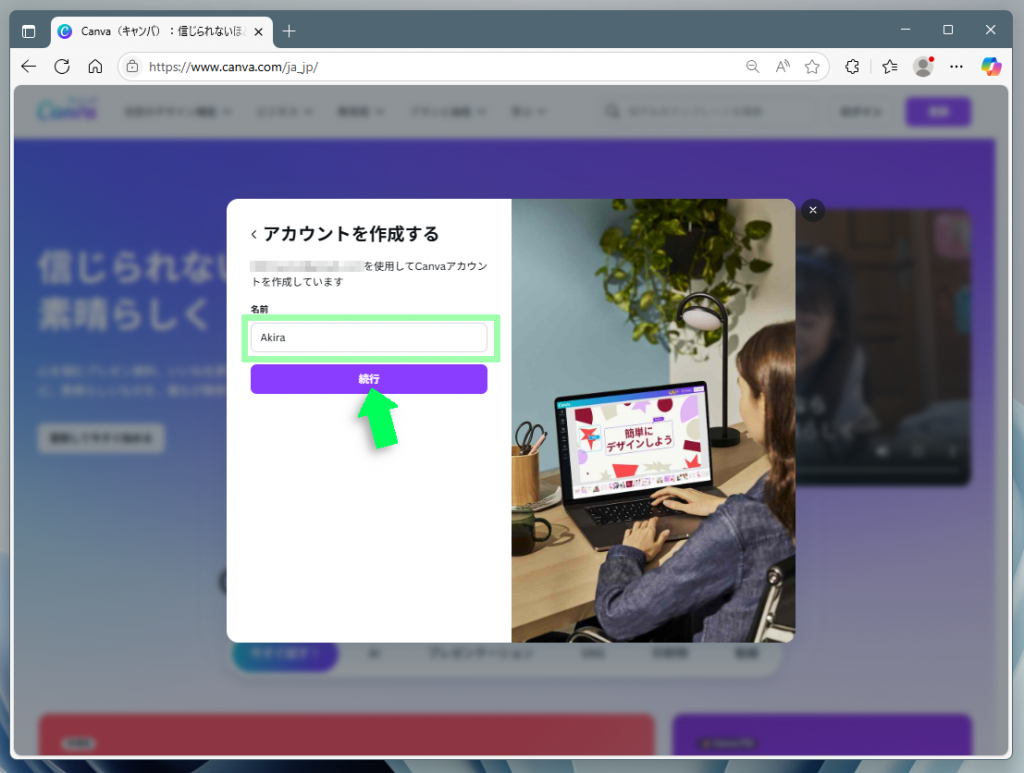This screenshot has height=773, width=1024.
Task: Click the purple 続行 button to continue signup
Action: pyautogui.click(x=368, y=379)
